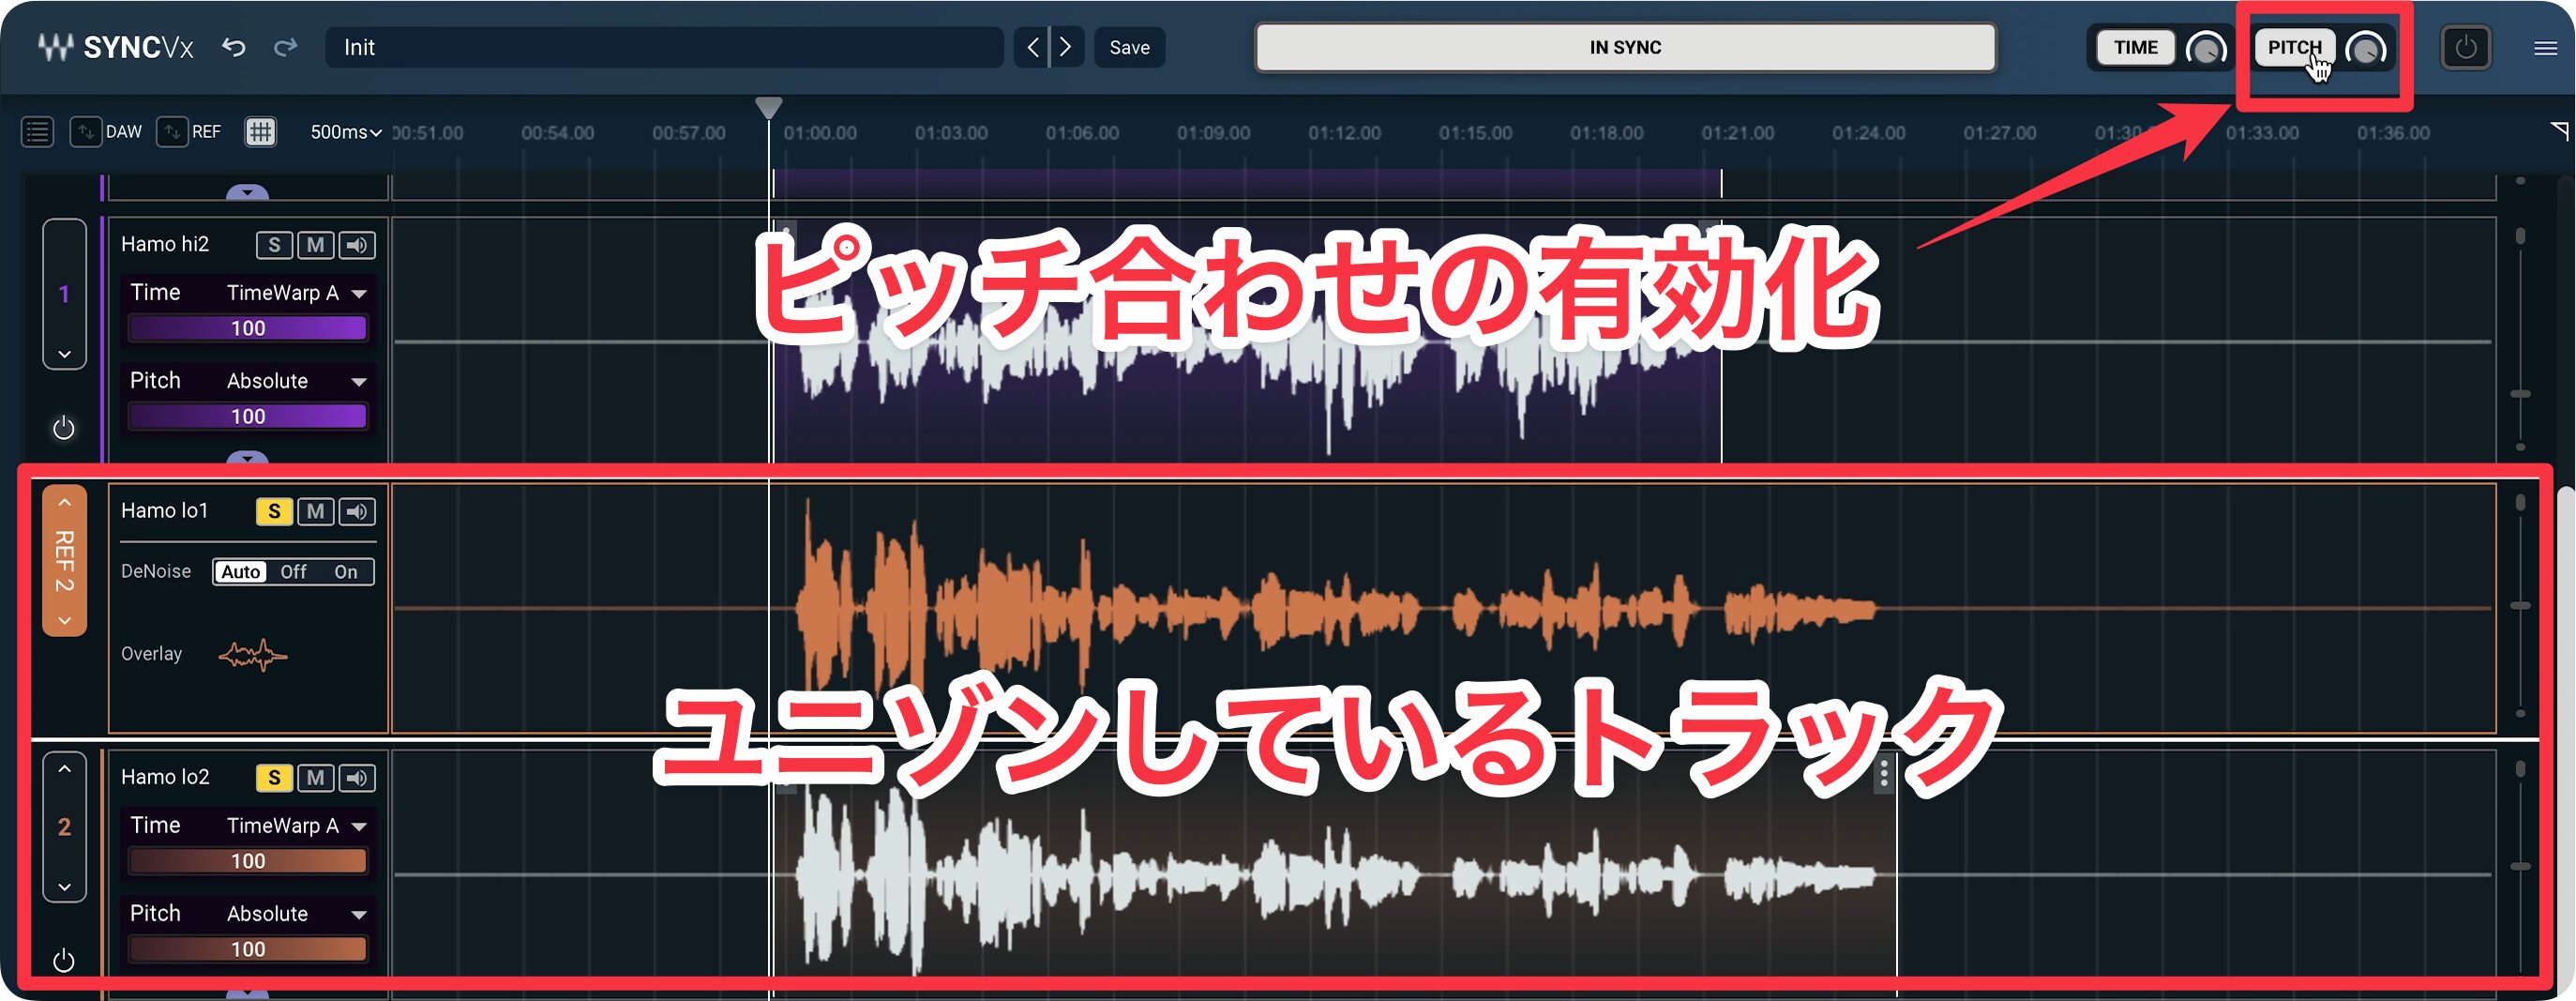Click speaker icon on Hamo lo1
This screenshot has height=1001, width=2576.
pos(357,512)
